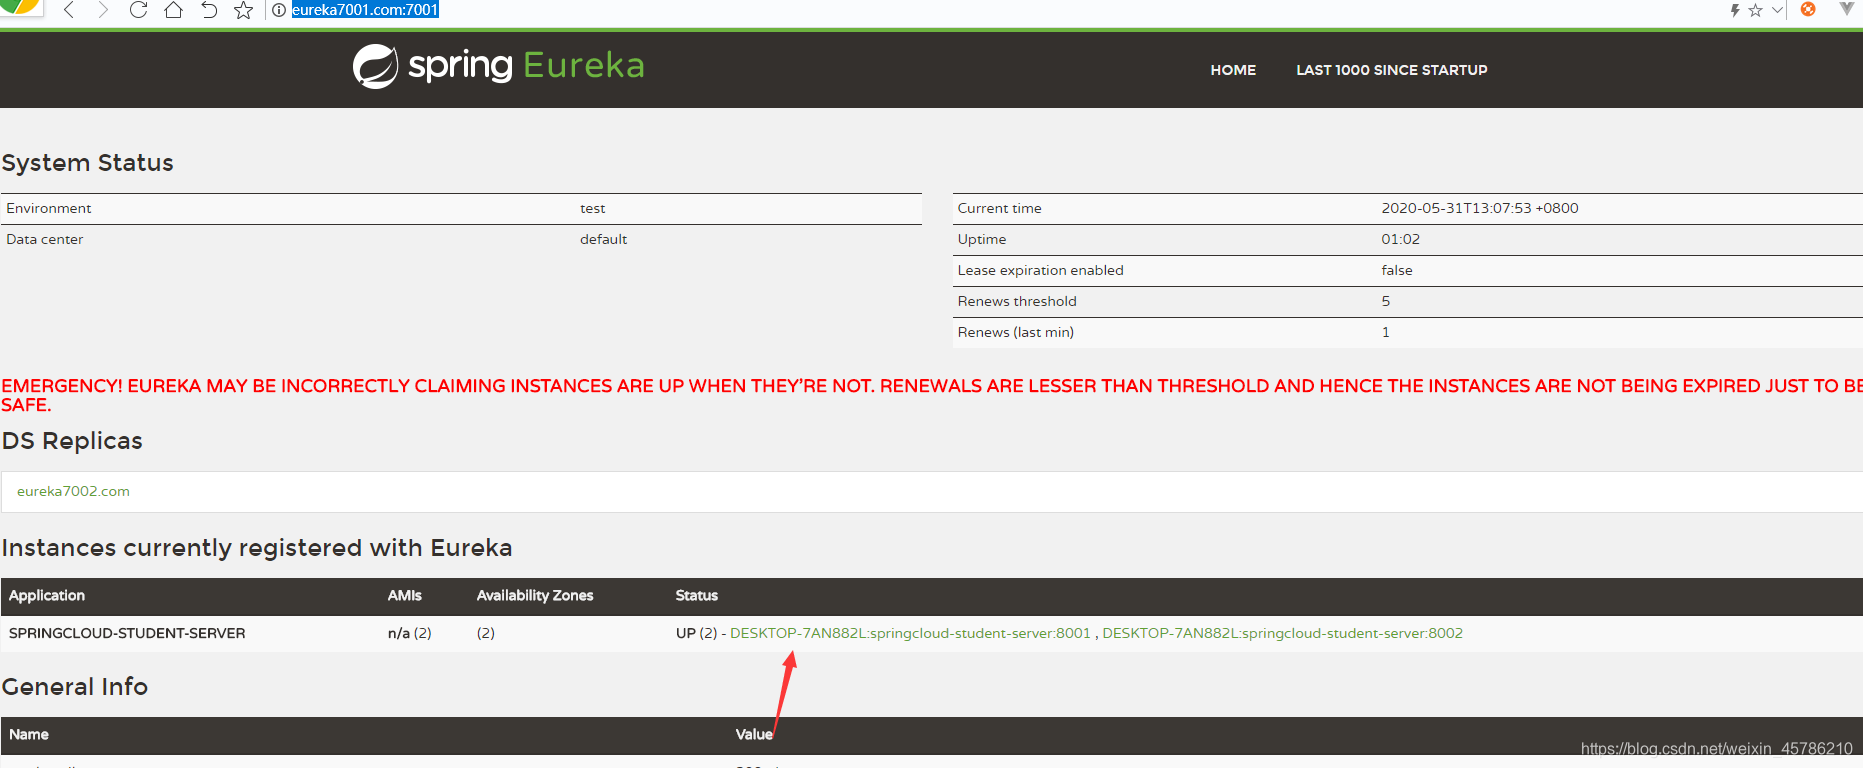Click the red EMERGENCY warning message
The height and width of the screenshot is (768, 1863).
point(931,395)
